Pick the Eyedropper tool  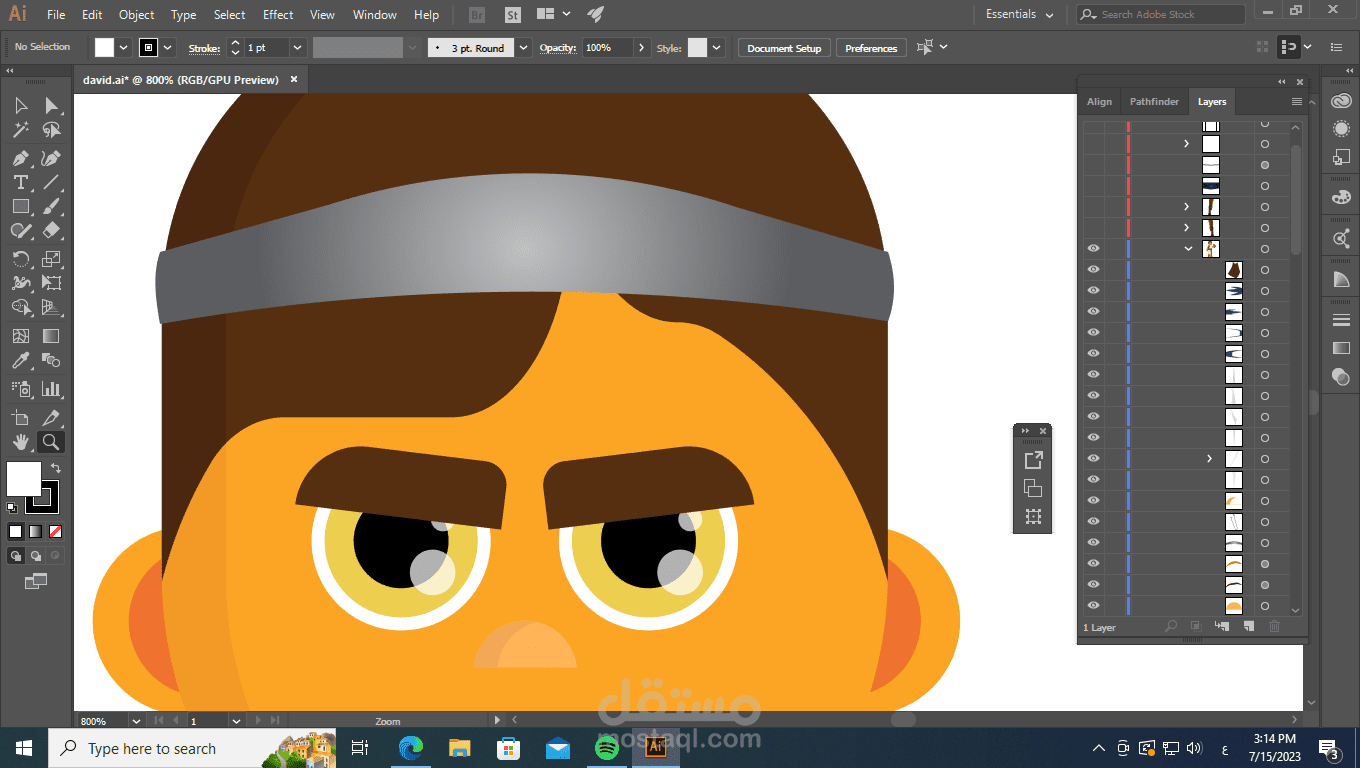point(20,361)
